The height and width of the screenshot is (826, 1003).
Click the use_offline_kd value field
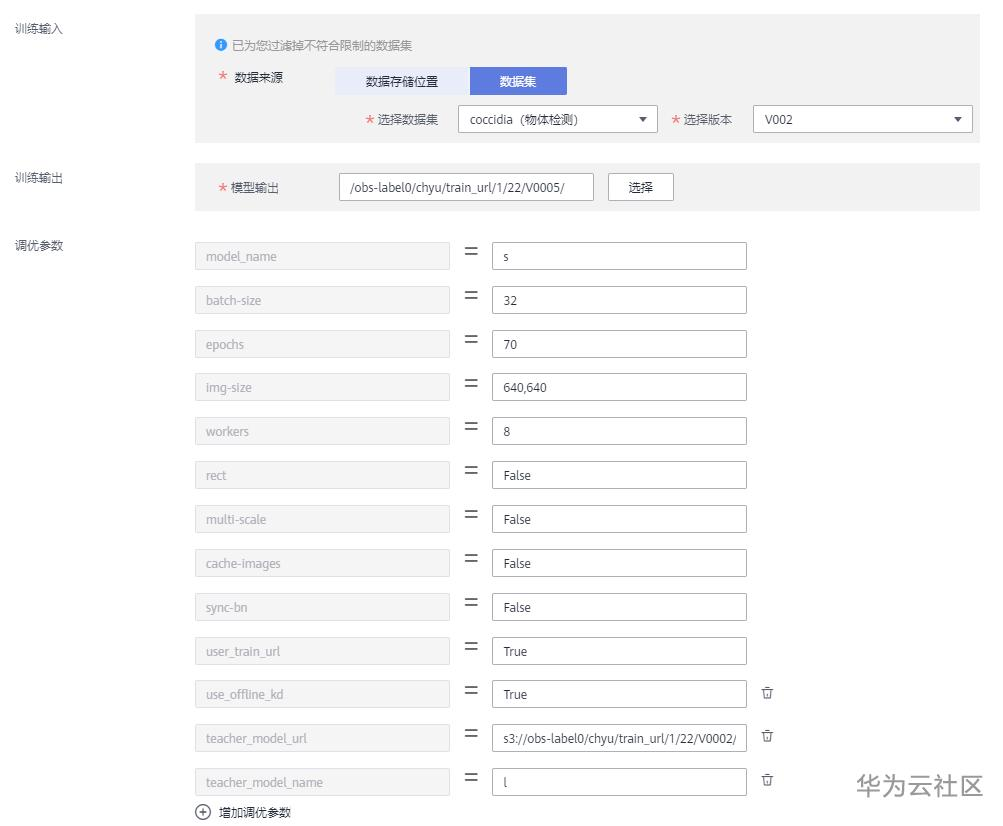619,694
